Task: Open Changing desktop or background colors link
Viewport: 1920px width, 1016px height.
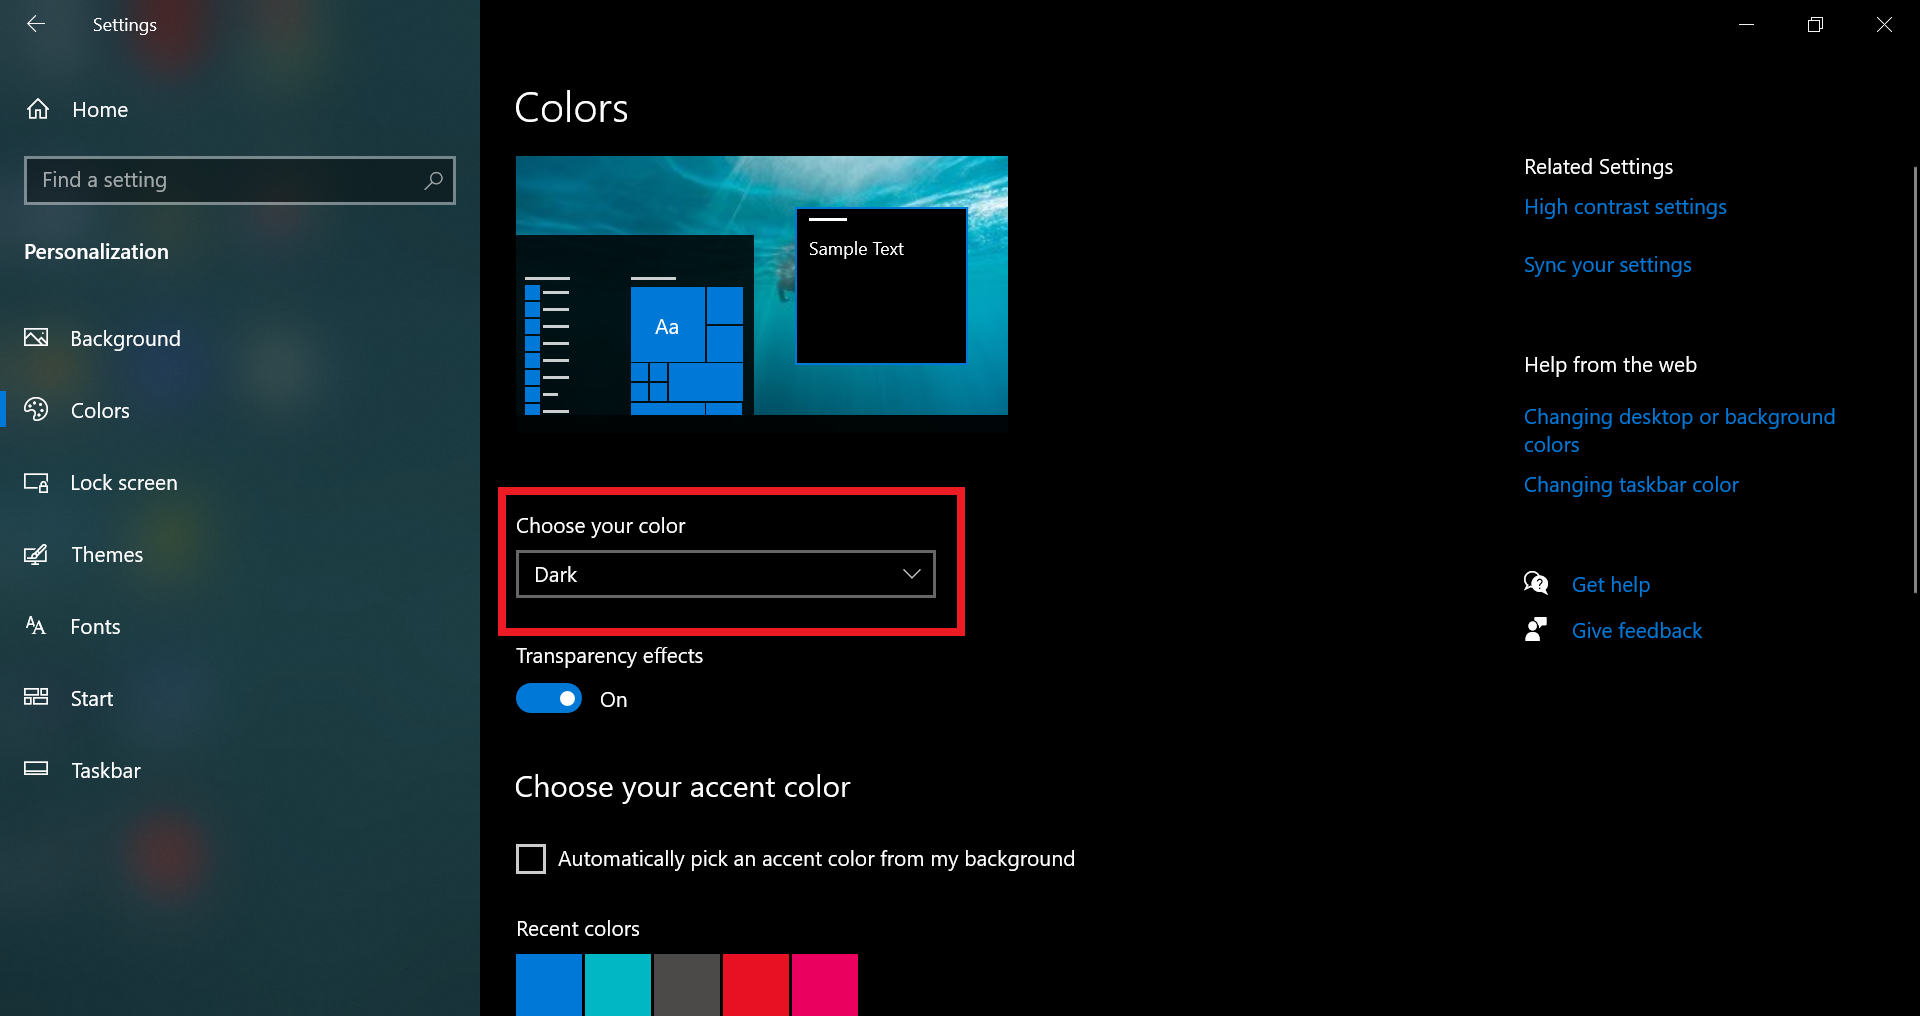Action: pyautogui.click(x=1680, y=430)
